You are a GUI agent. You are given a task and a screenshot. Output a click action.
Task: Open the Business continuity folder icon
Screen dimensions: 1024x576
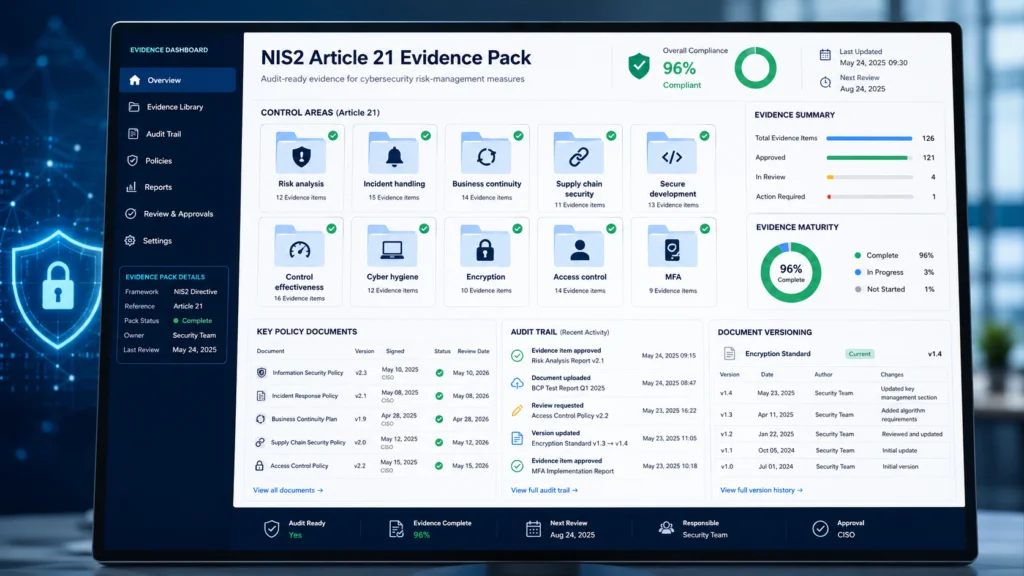[x=486, y=153]
